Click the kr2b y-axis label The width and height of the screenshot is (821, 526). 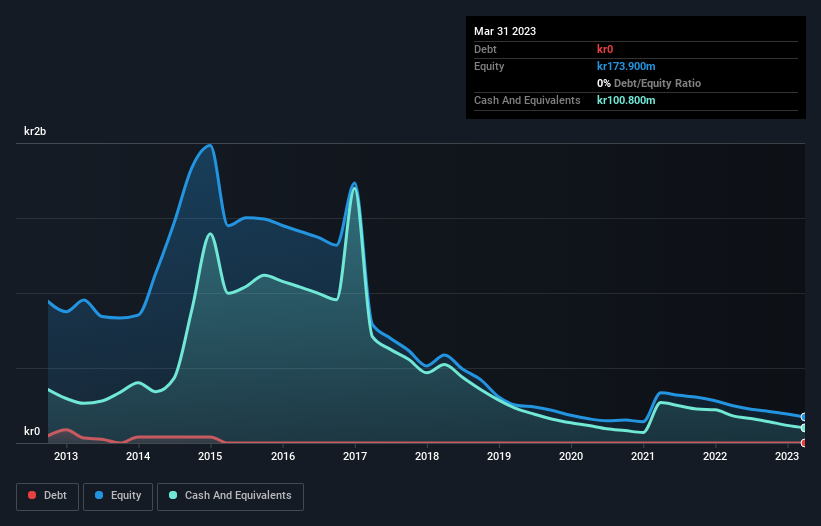(35, 131)
